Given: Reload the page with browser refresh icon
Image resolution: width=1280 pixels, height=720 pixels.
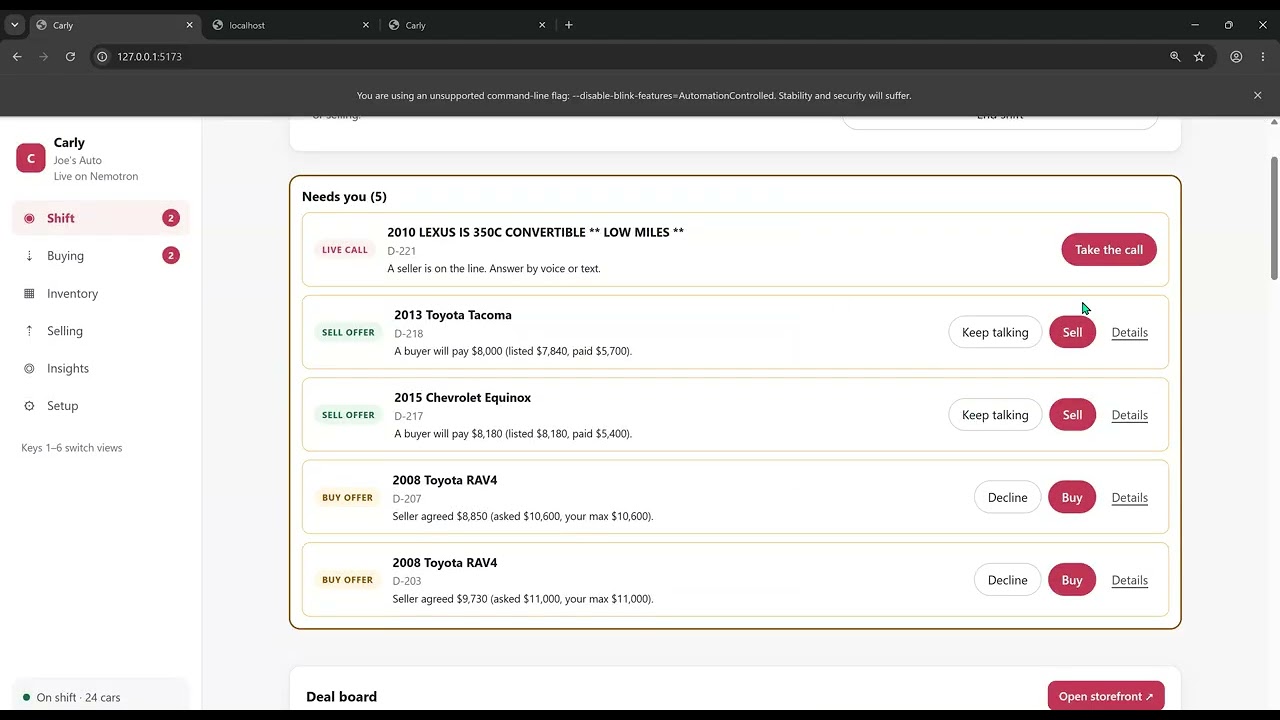Looking at the screenshot, I should coord(70,57).
